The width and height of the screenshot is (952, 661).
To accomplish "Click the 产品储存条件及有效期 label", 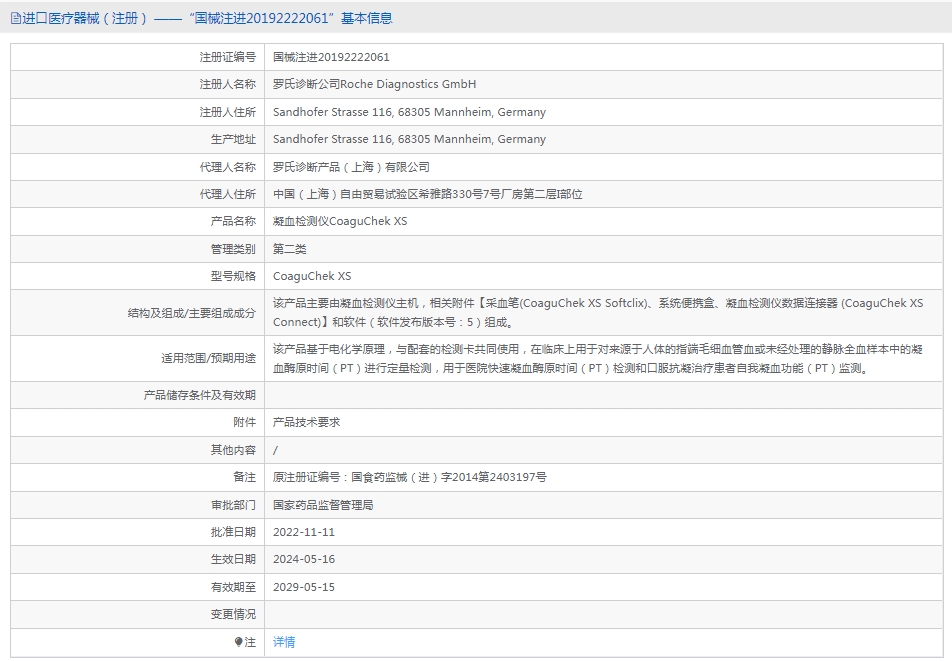I will tap(200, 395).
